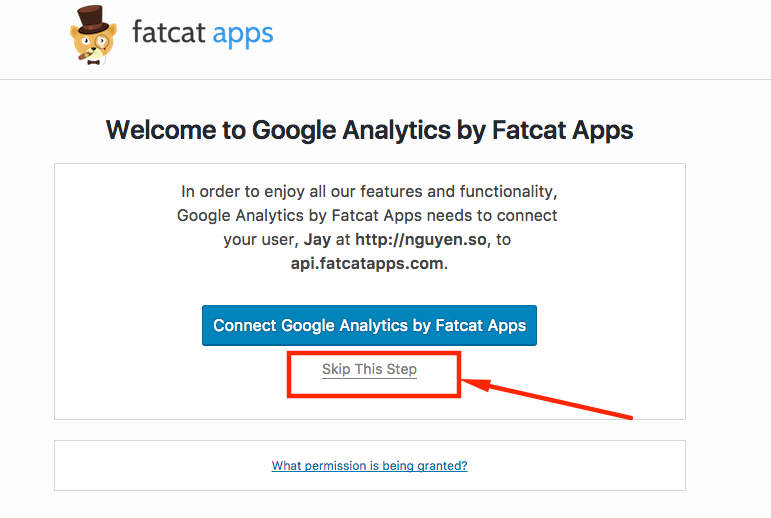The image size is (771, 518).
Task: Click "In order to enjoy all our features" line
Action: tap(369, 191)
